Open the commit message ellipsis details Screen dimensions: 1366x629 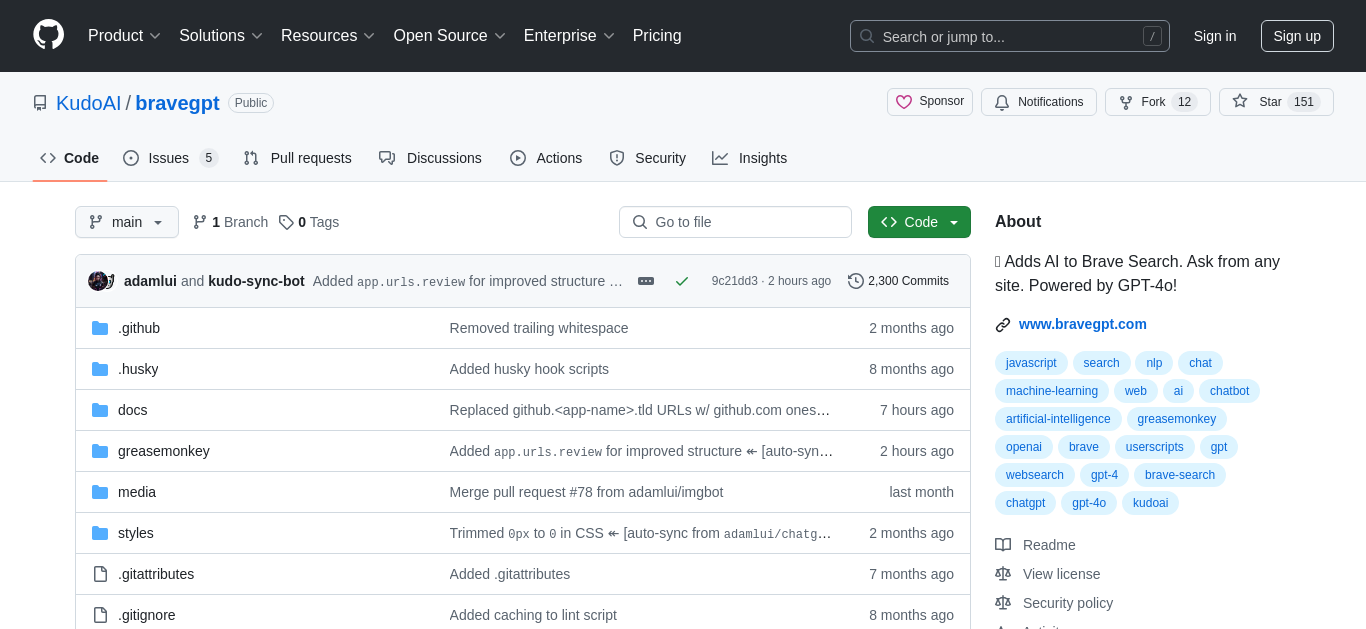point(646,281)
